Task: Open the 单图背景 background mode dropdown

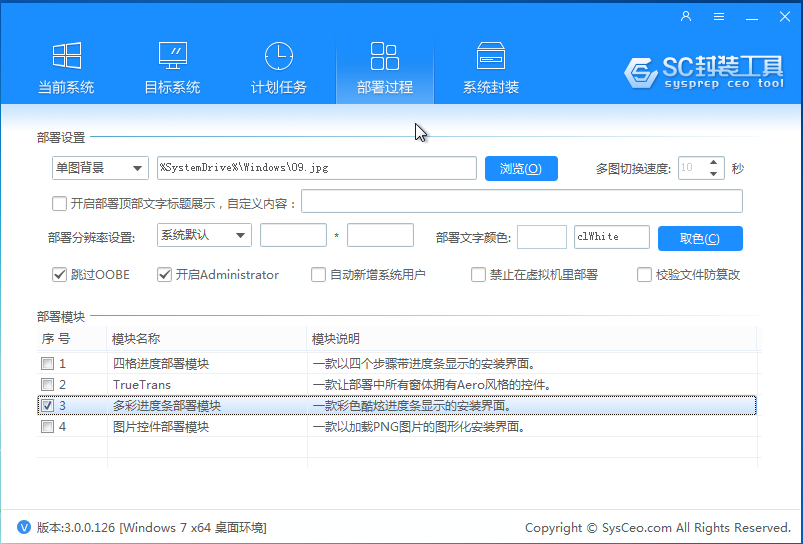Action: (100, 168)
